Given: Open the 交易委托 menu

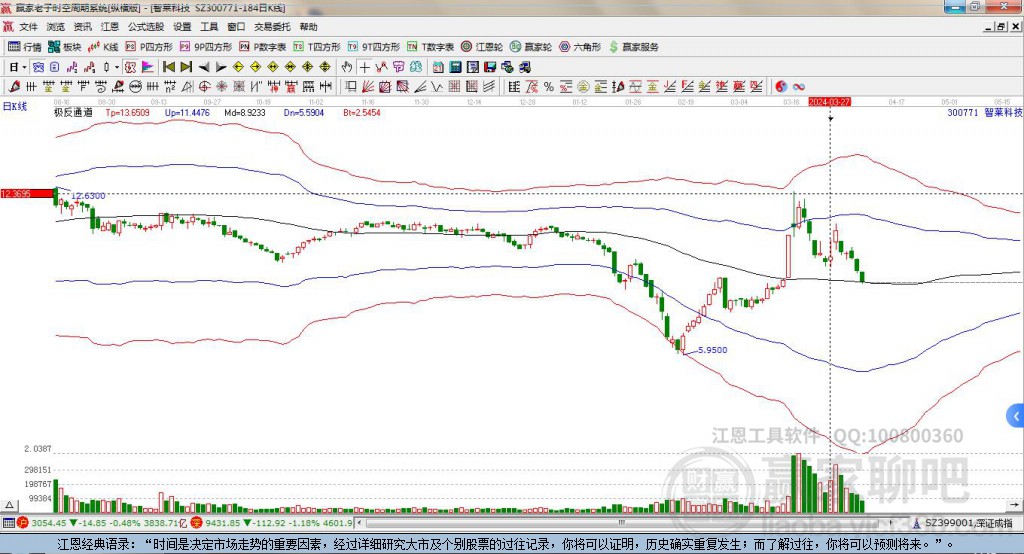Looking at the screenshot, I should click(272, 27).
